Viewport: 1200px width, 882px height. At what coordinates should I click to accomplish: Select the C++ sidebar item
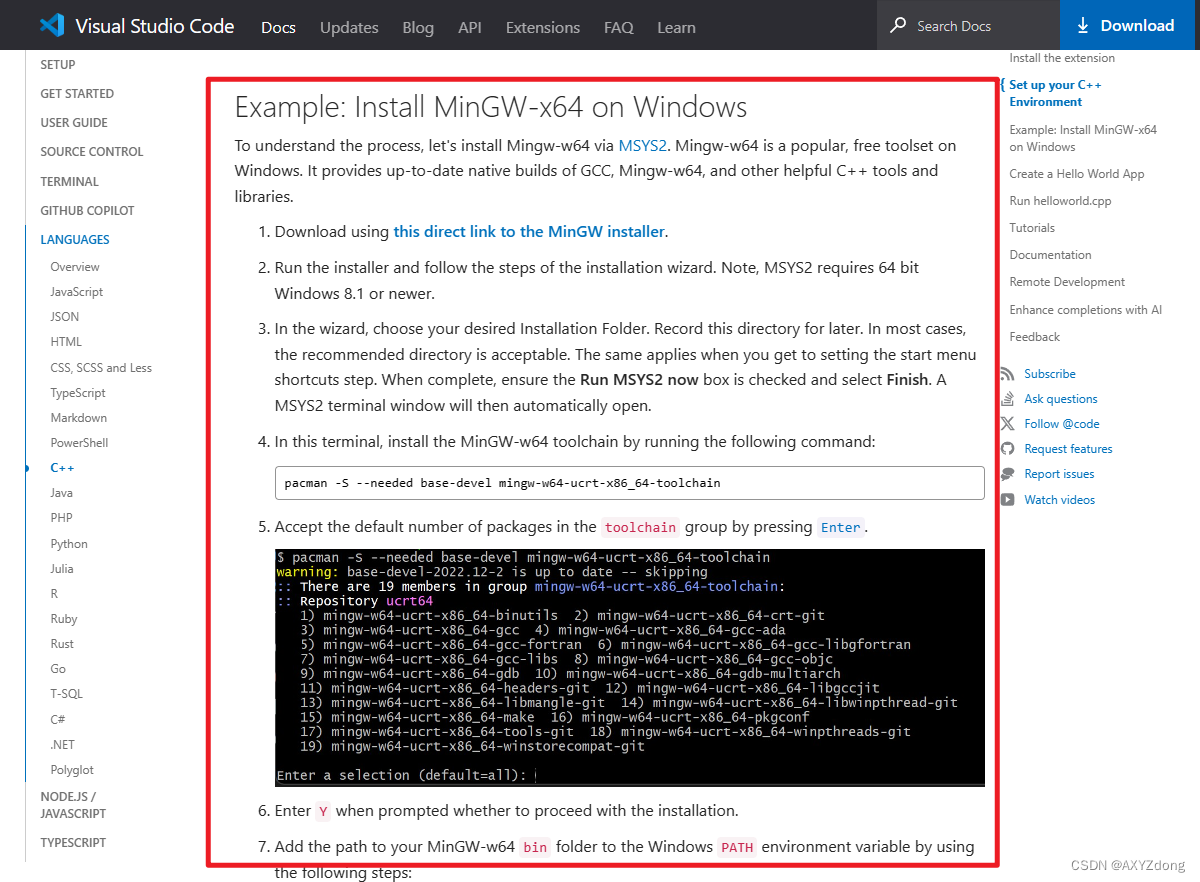62,468
